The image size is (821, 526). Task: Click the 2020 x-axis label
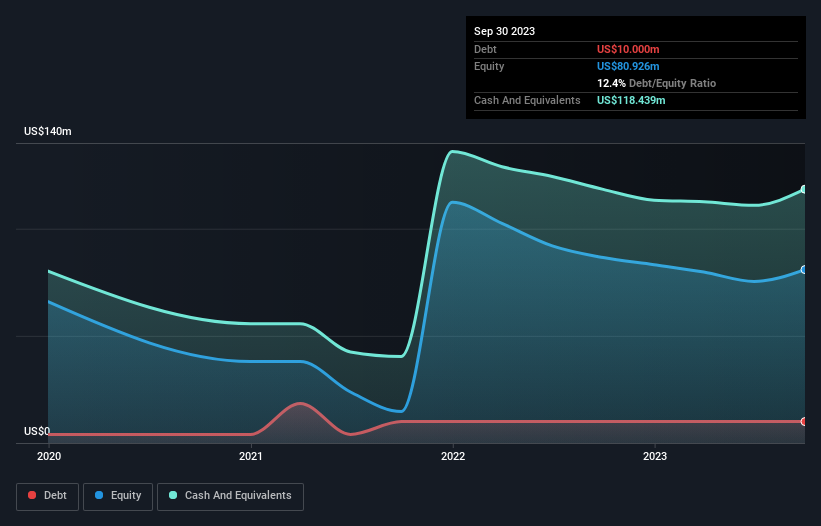click(x=49, y=456)
